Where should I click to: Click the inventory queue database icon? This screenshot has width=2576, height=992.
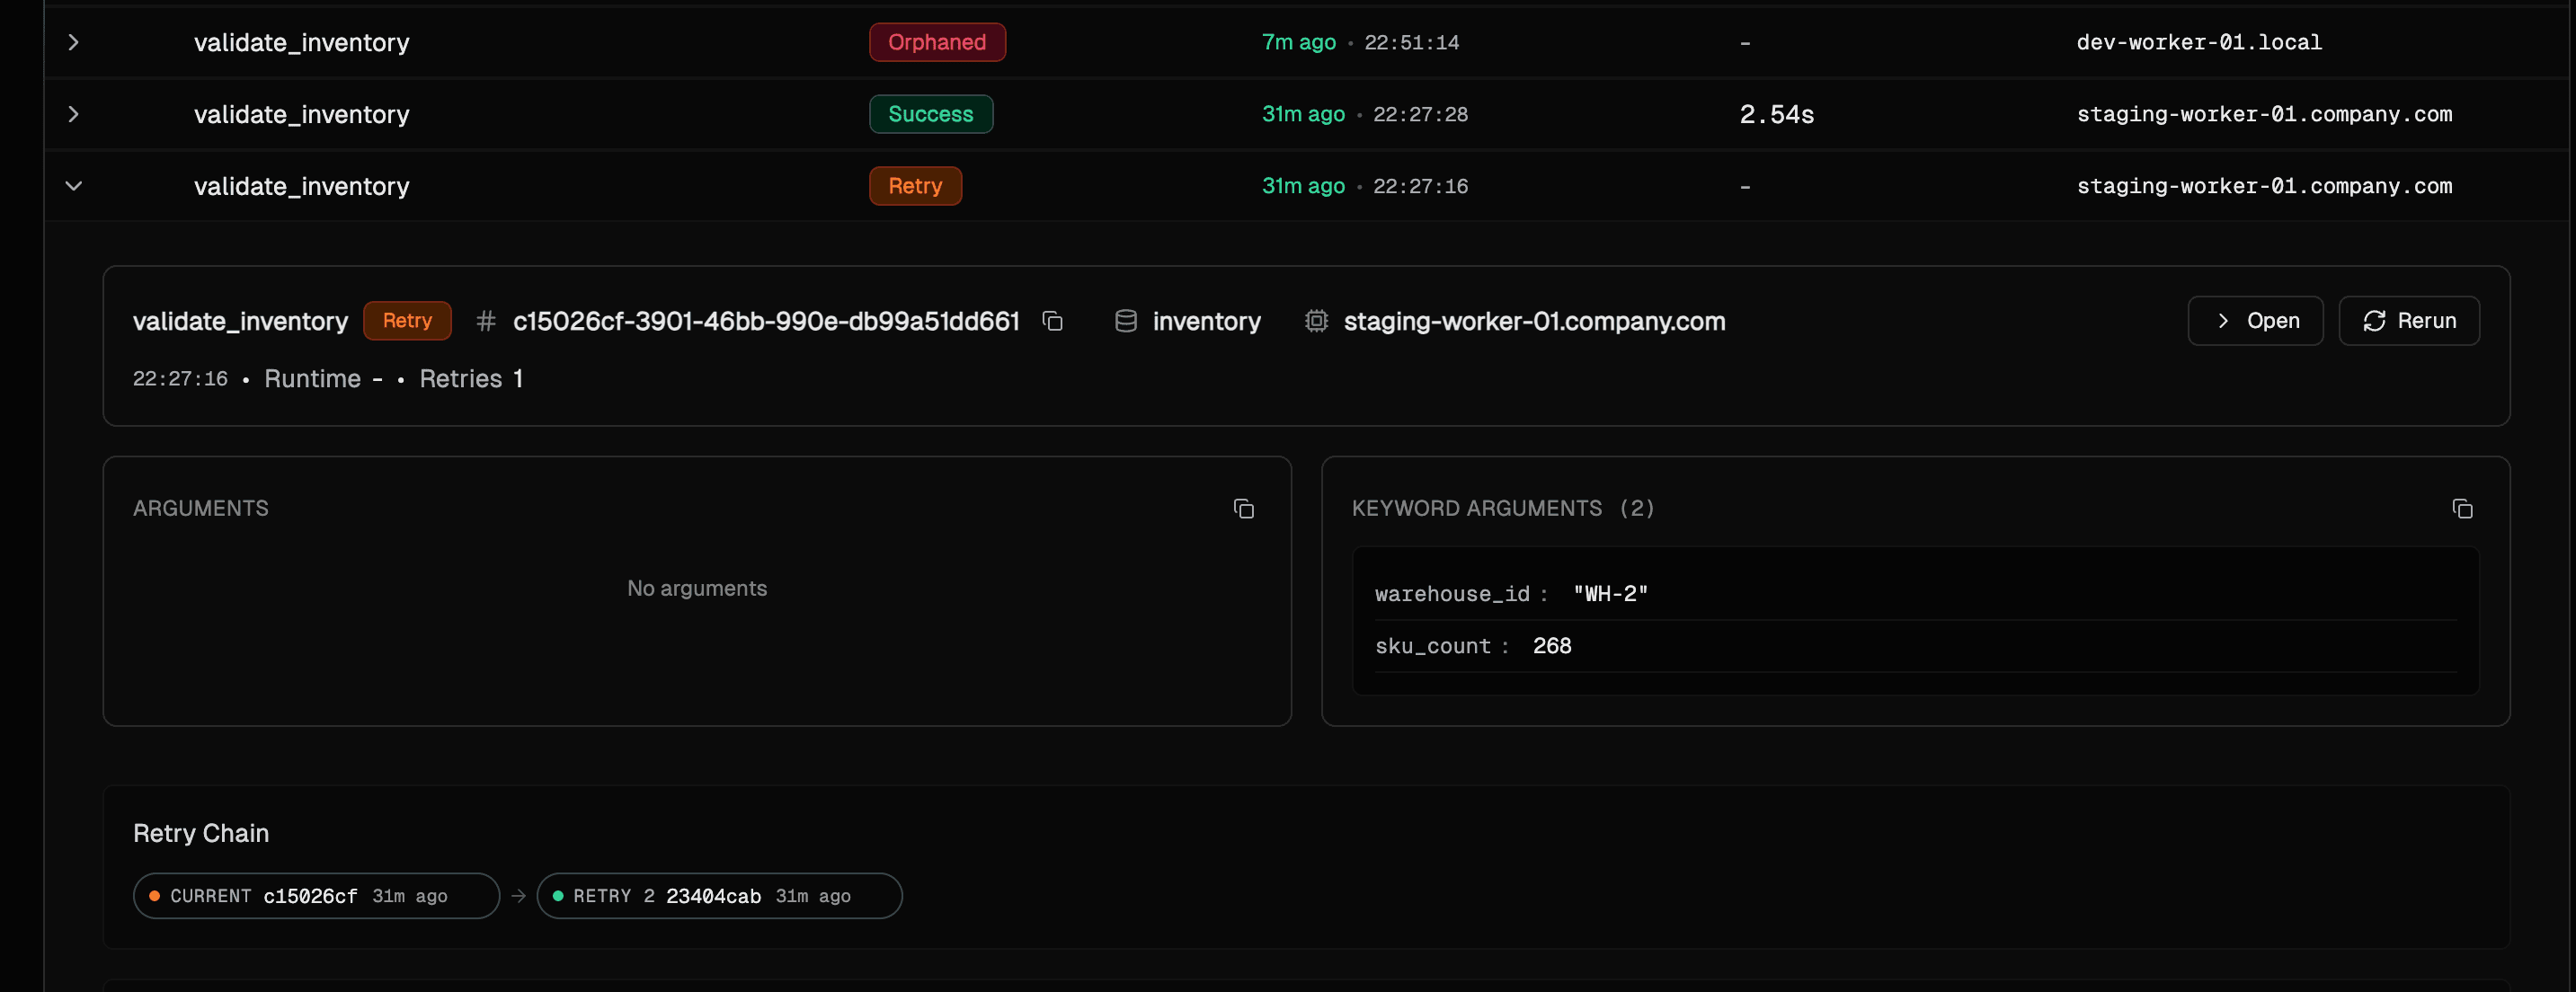tap(1125, 321)
